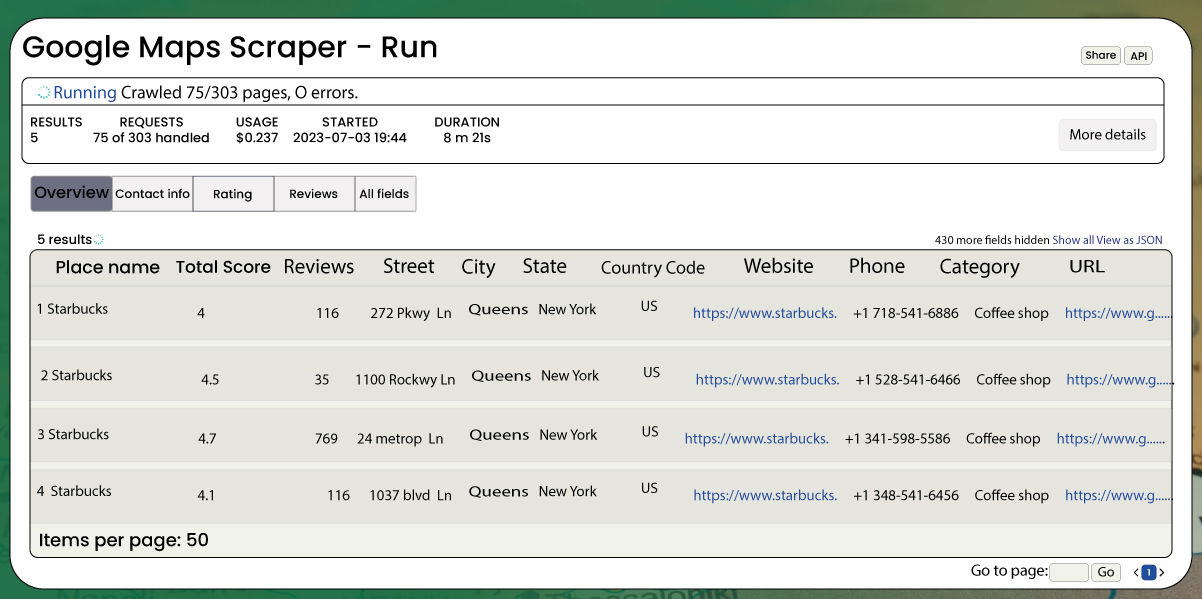
Task: Open the Rating tab
Action: click(x=233, y=194)
